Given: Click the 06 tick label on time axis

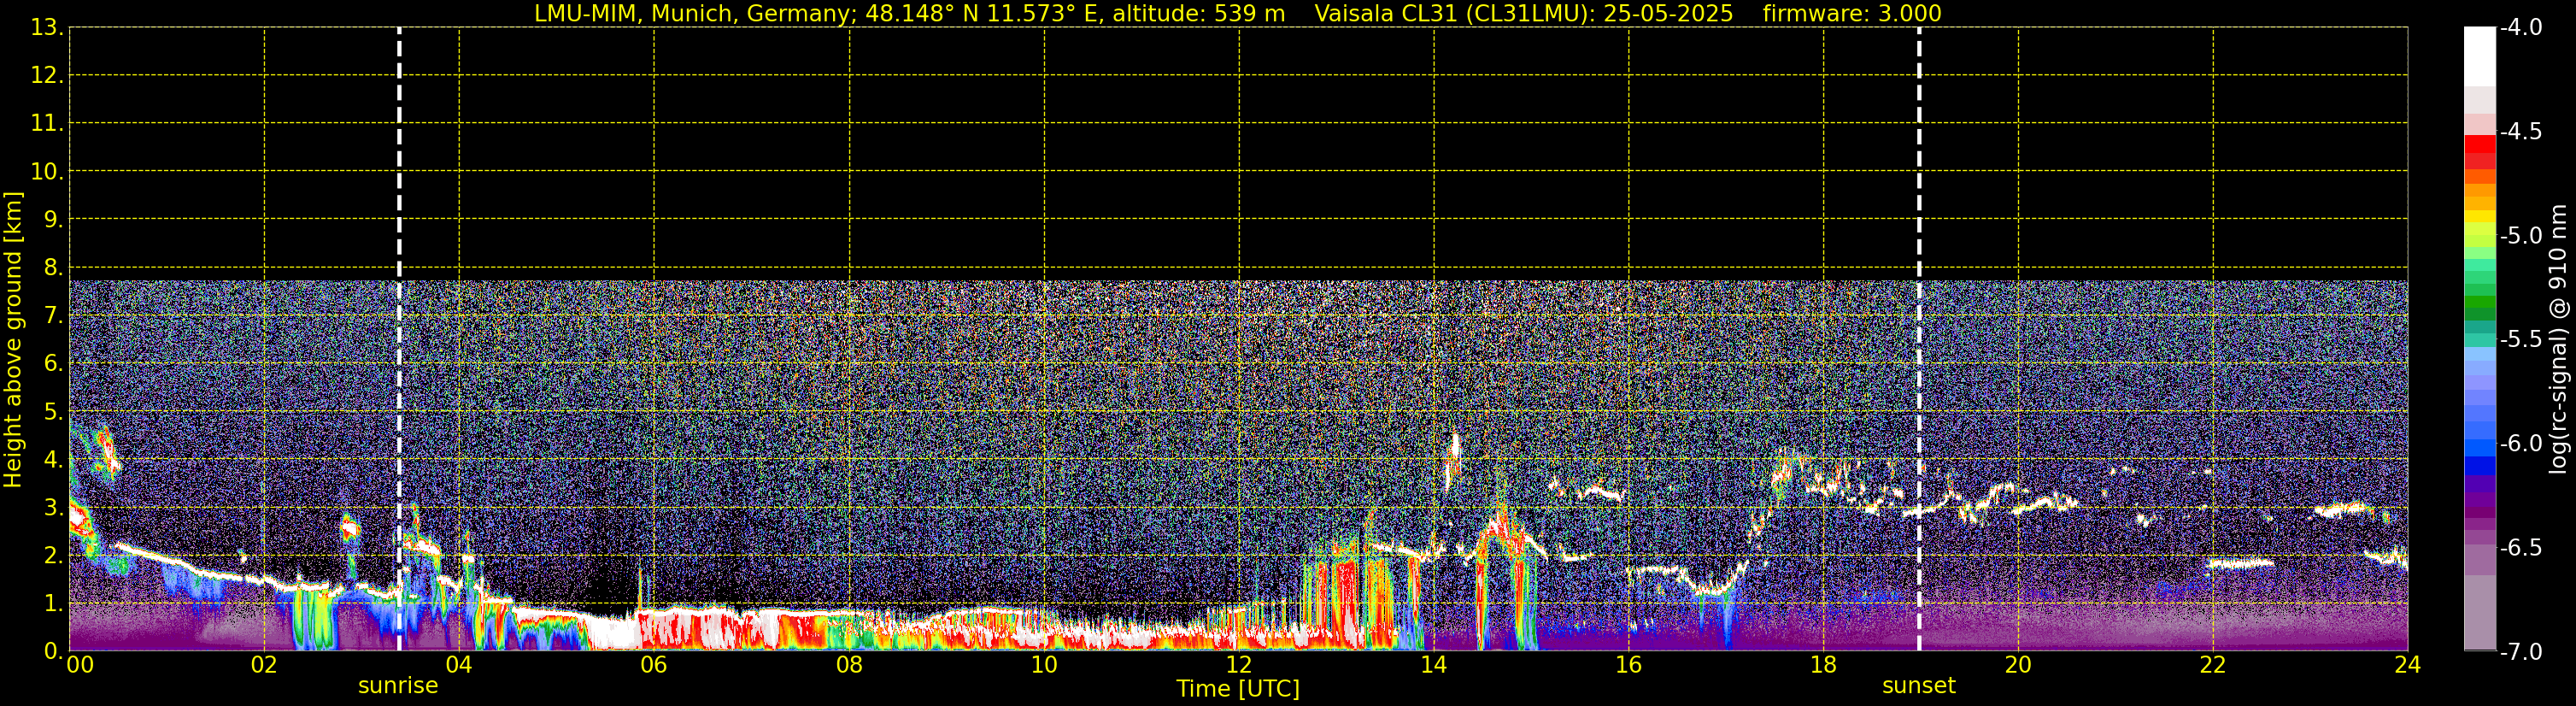Looking at the screenshot, I should click(653, 664).
